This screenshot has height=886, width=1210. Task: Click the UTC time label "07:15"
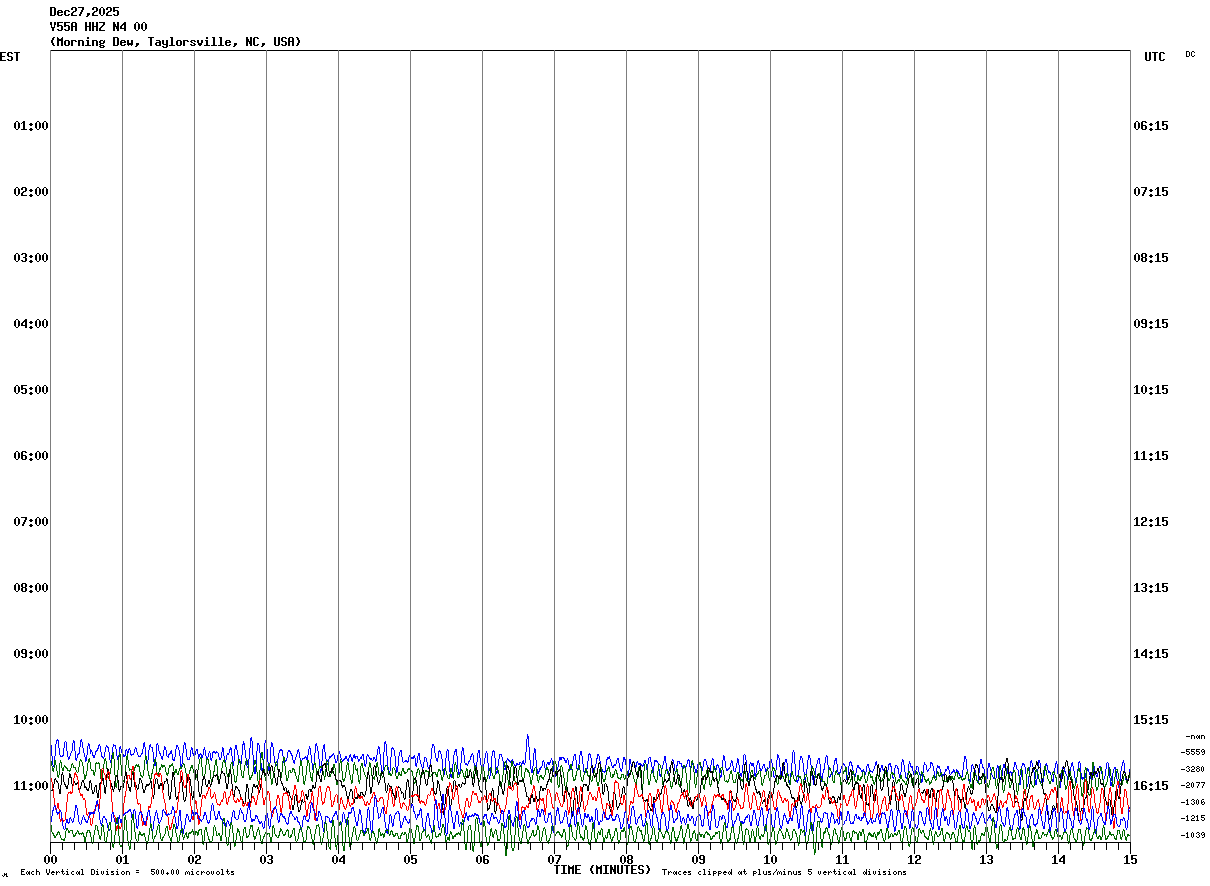point(1151,192)
